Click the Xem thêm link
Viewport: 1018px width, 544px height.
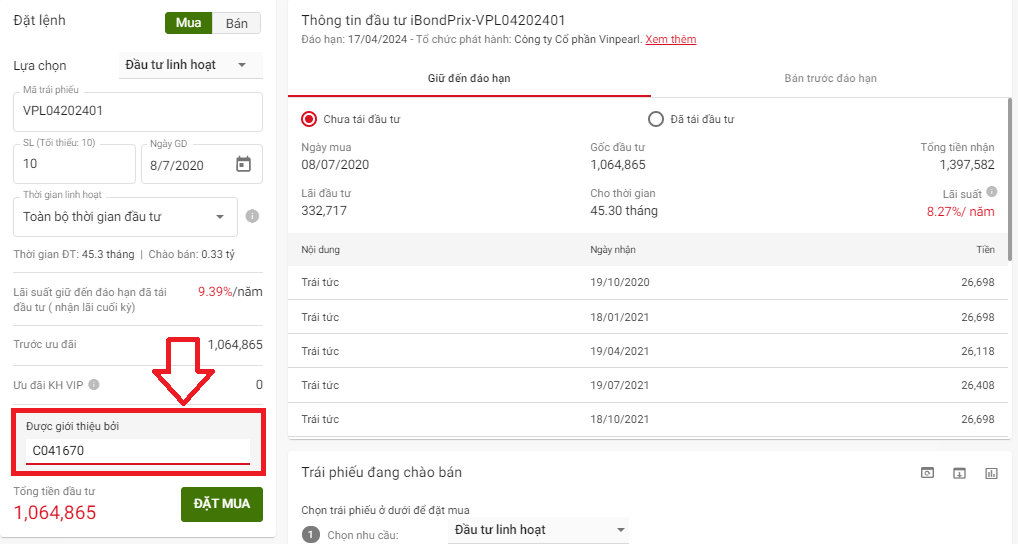(x=670, y=40)
